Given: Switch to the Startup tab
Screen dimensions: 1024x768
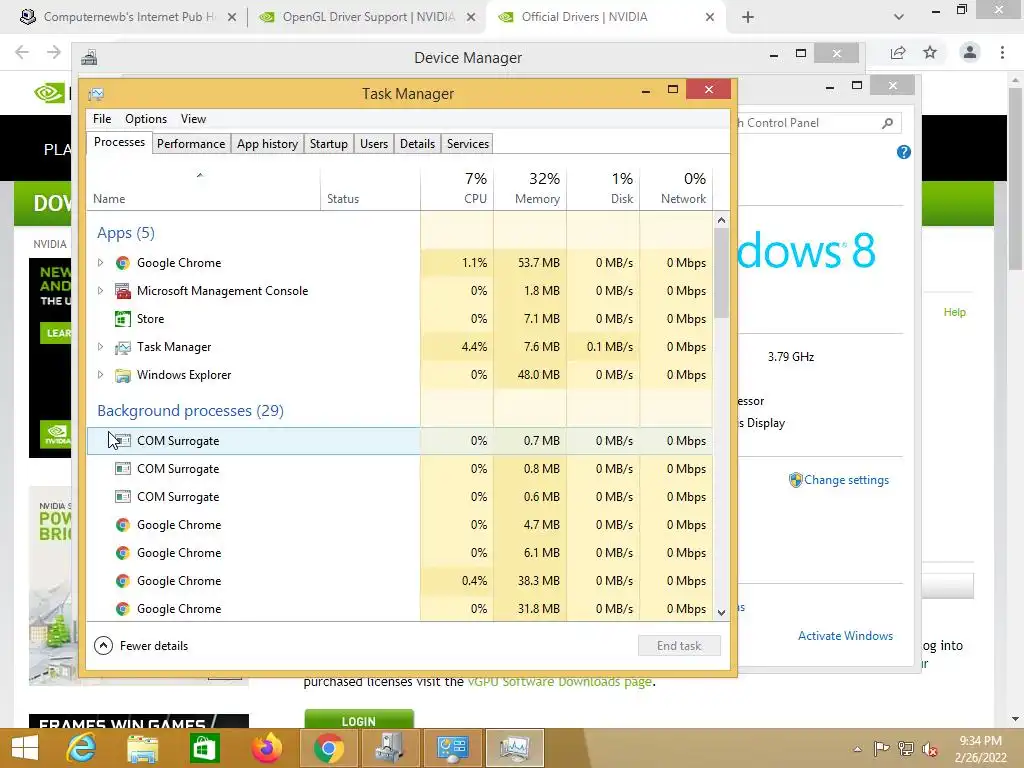Looking at the screenshot, I should 328,144.
